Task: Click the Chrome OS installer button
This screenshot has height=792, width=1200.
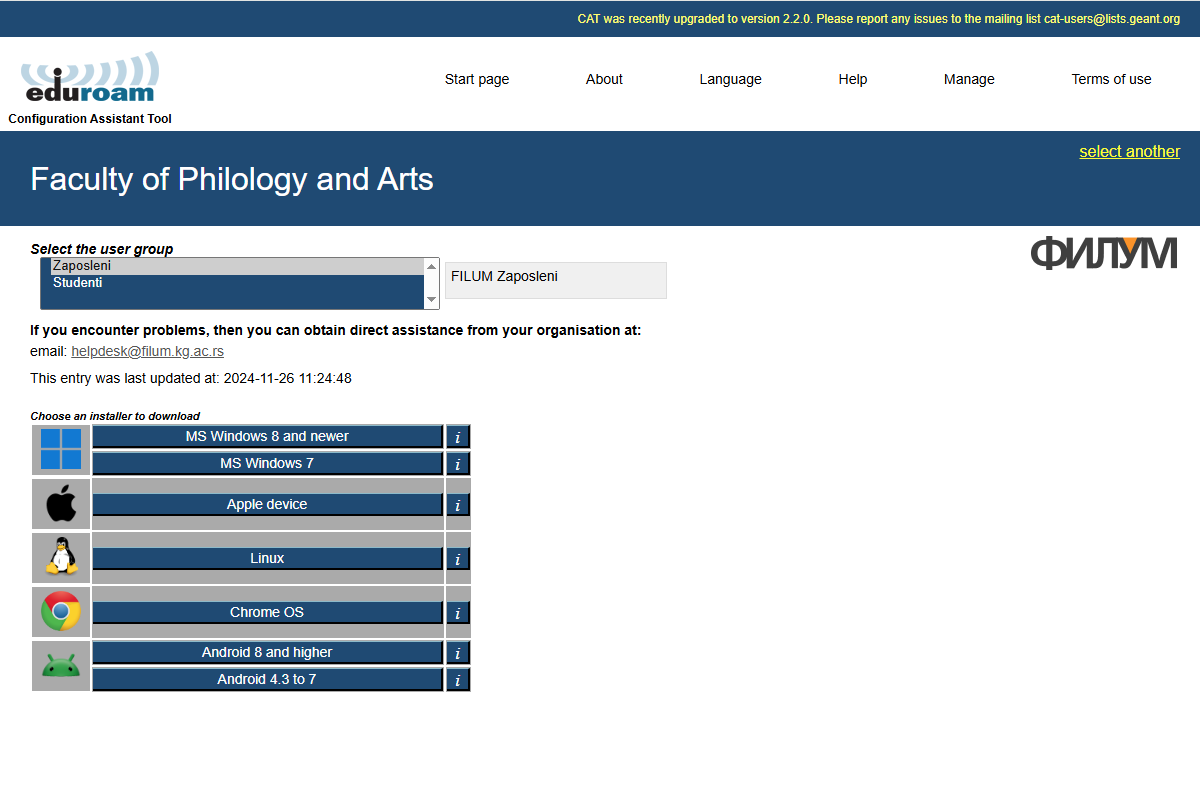Action: 267,613
